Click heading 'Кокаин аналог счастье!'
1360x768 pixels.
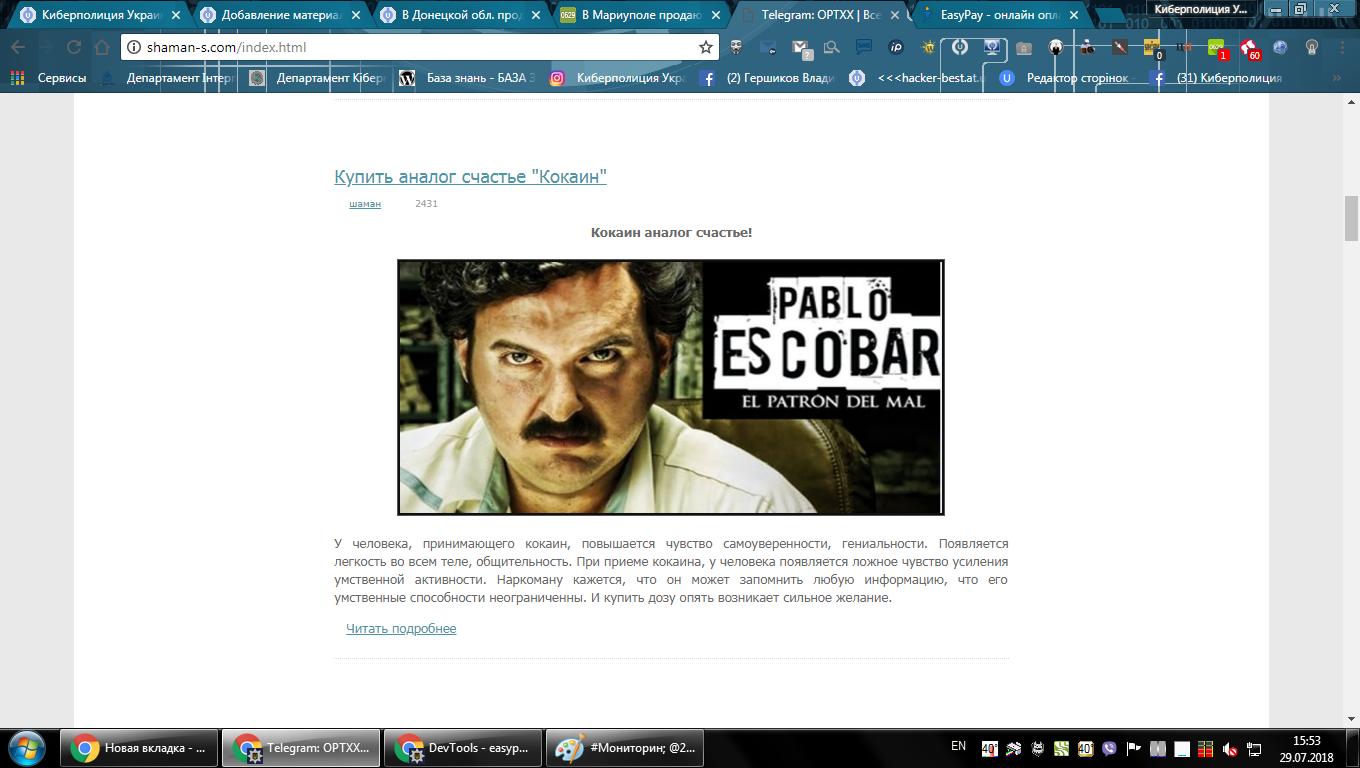tap(671, 233)
